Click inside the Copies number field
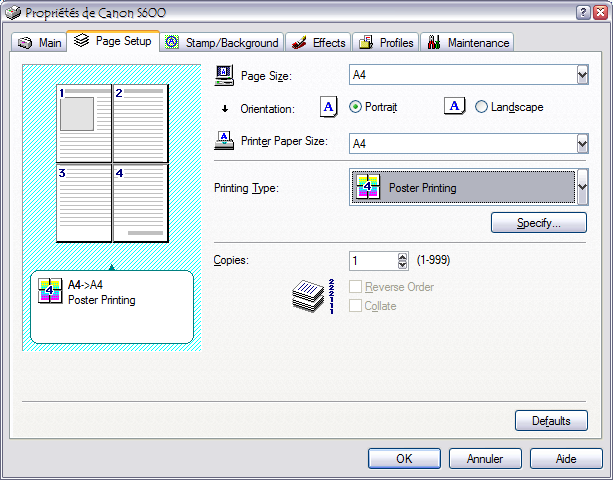 pyautogui.click(x=373, y=261)
